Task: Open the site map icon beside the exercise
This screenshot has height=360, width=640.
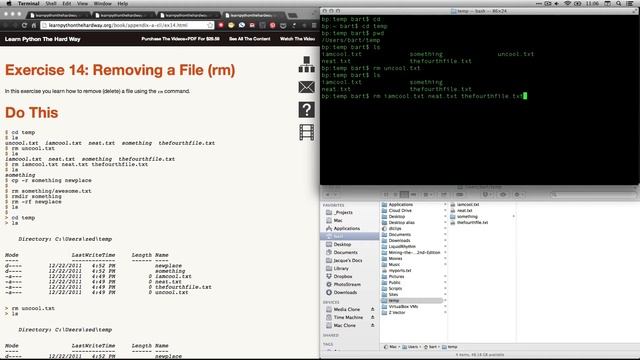Action: (307, 64)
